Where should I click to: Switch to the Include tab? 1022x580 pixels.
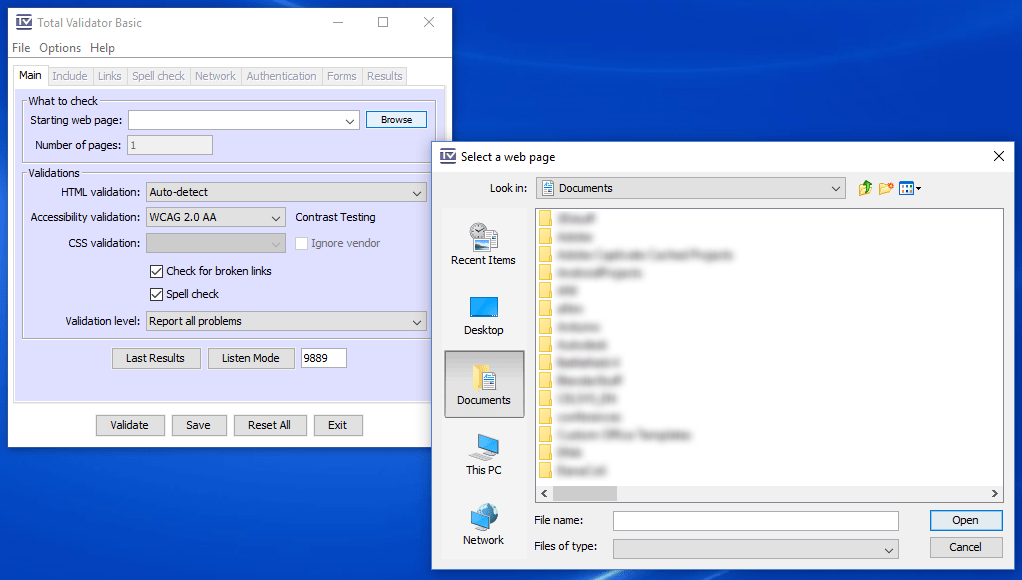coord(70,76)
